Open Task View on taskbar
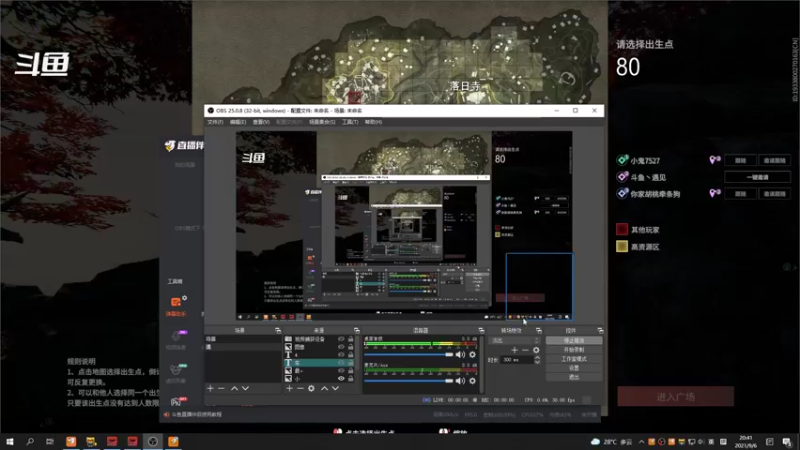The height and width of the screenshot is (450, 800). [x=49, y=441]
